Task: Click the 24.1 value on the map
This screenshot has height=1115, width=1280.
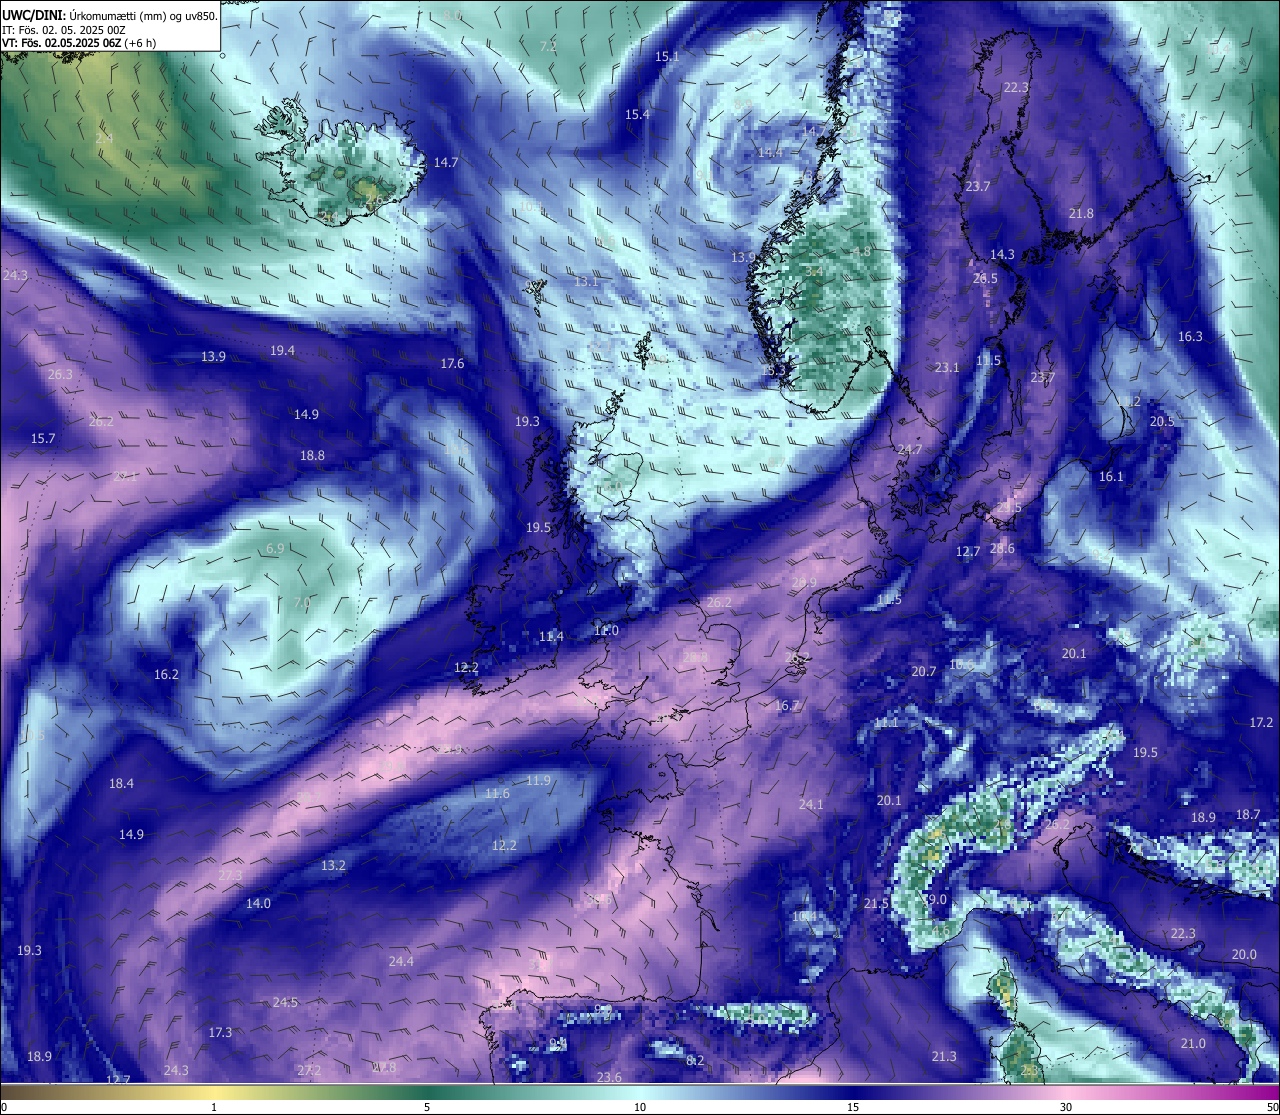Action: [x=811, y=805]
